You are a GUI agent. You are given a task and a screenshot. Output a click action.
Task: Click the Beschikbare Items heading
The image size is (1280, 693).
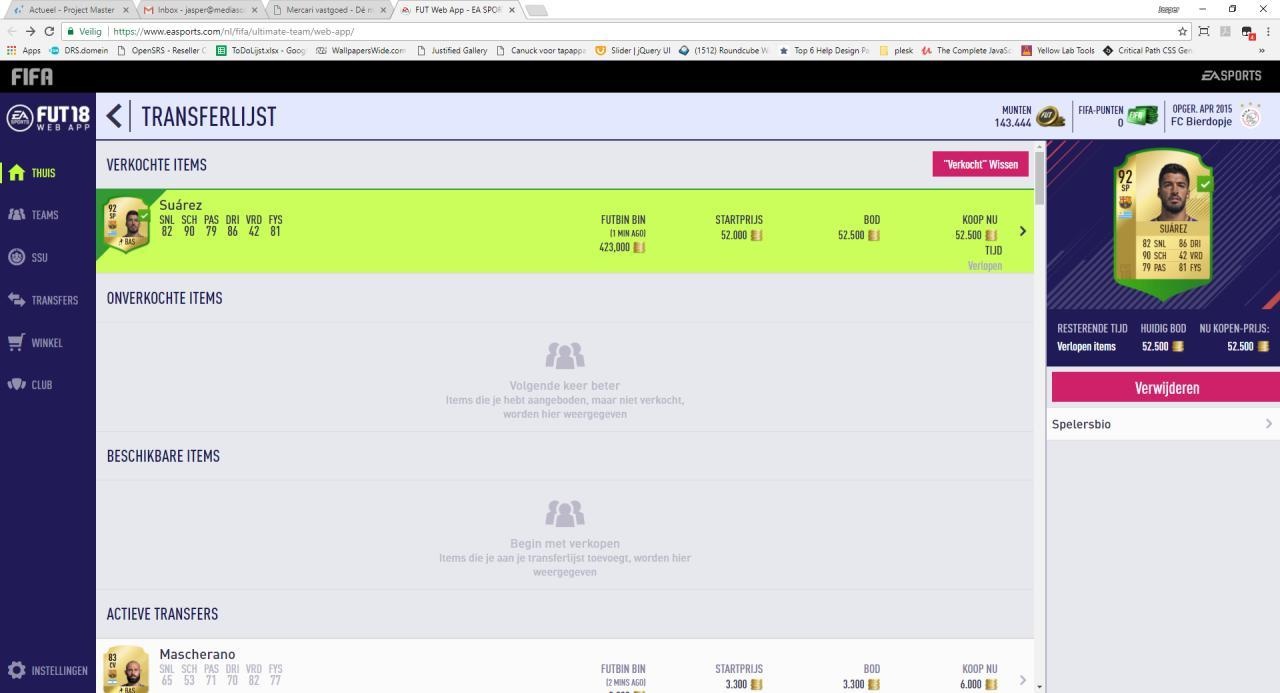[x=163, y=456]
